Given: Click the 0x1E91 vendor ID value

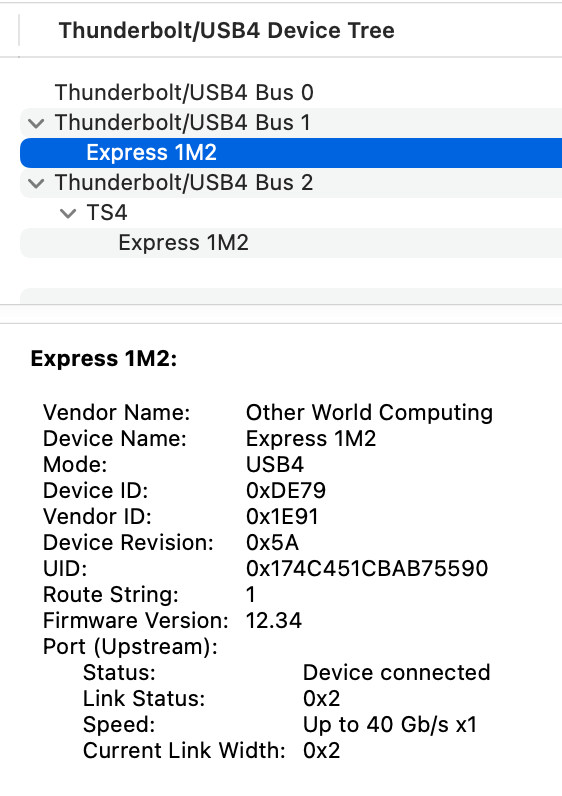Looking at the screenshot, I should [282, 517].
